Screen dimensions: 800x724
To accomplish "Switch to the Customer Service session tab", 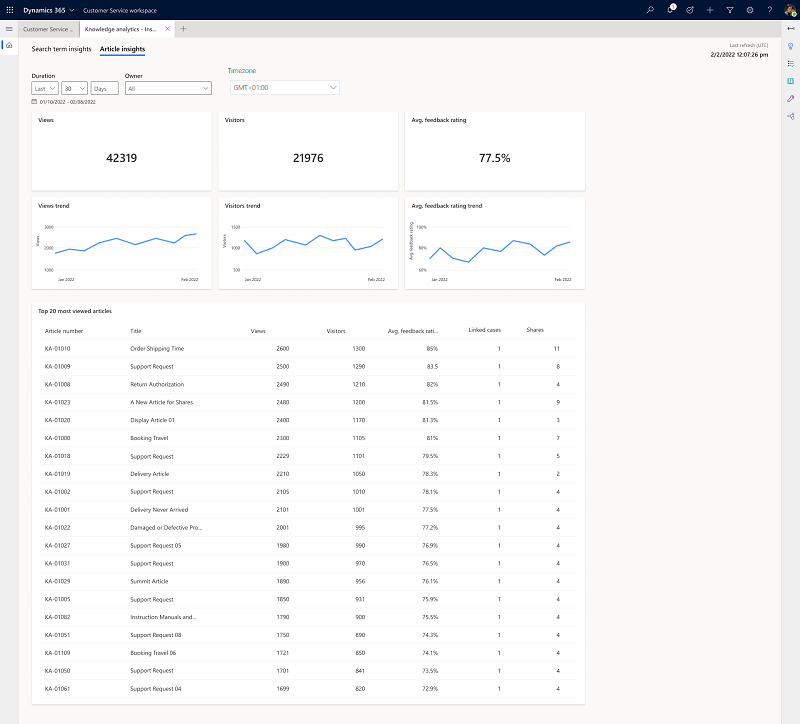I will point(48,29).
